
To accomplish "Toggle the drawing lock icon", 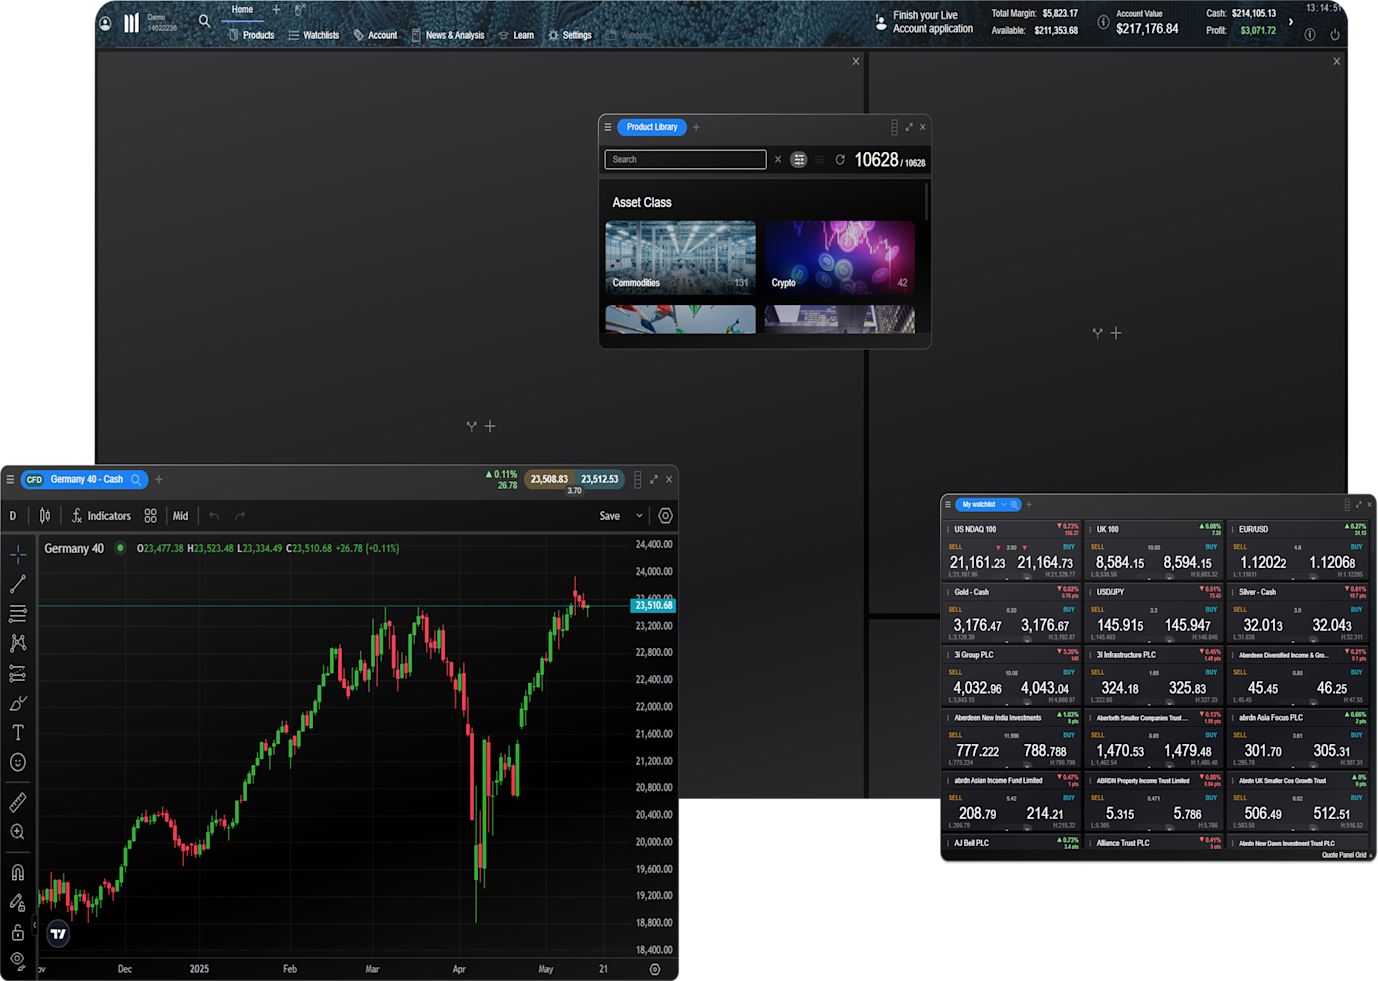I will tap(18, 933).
